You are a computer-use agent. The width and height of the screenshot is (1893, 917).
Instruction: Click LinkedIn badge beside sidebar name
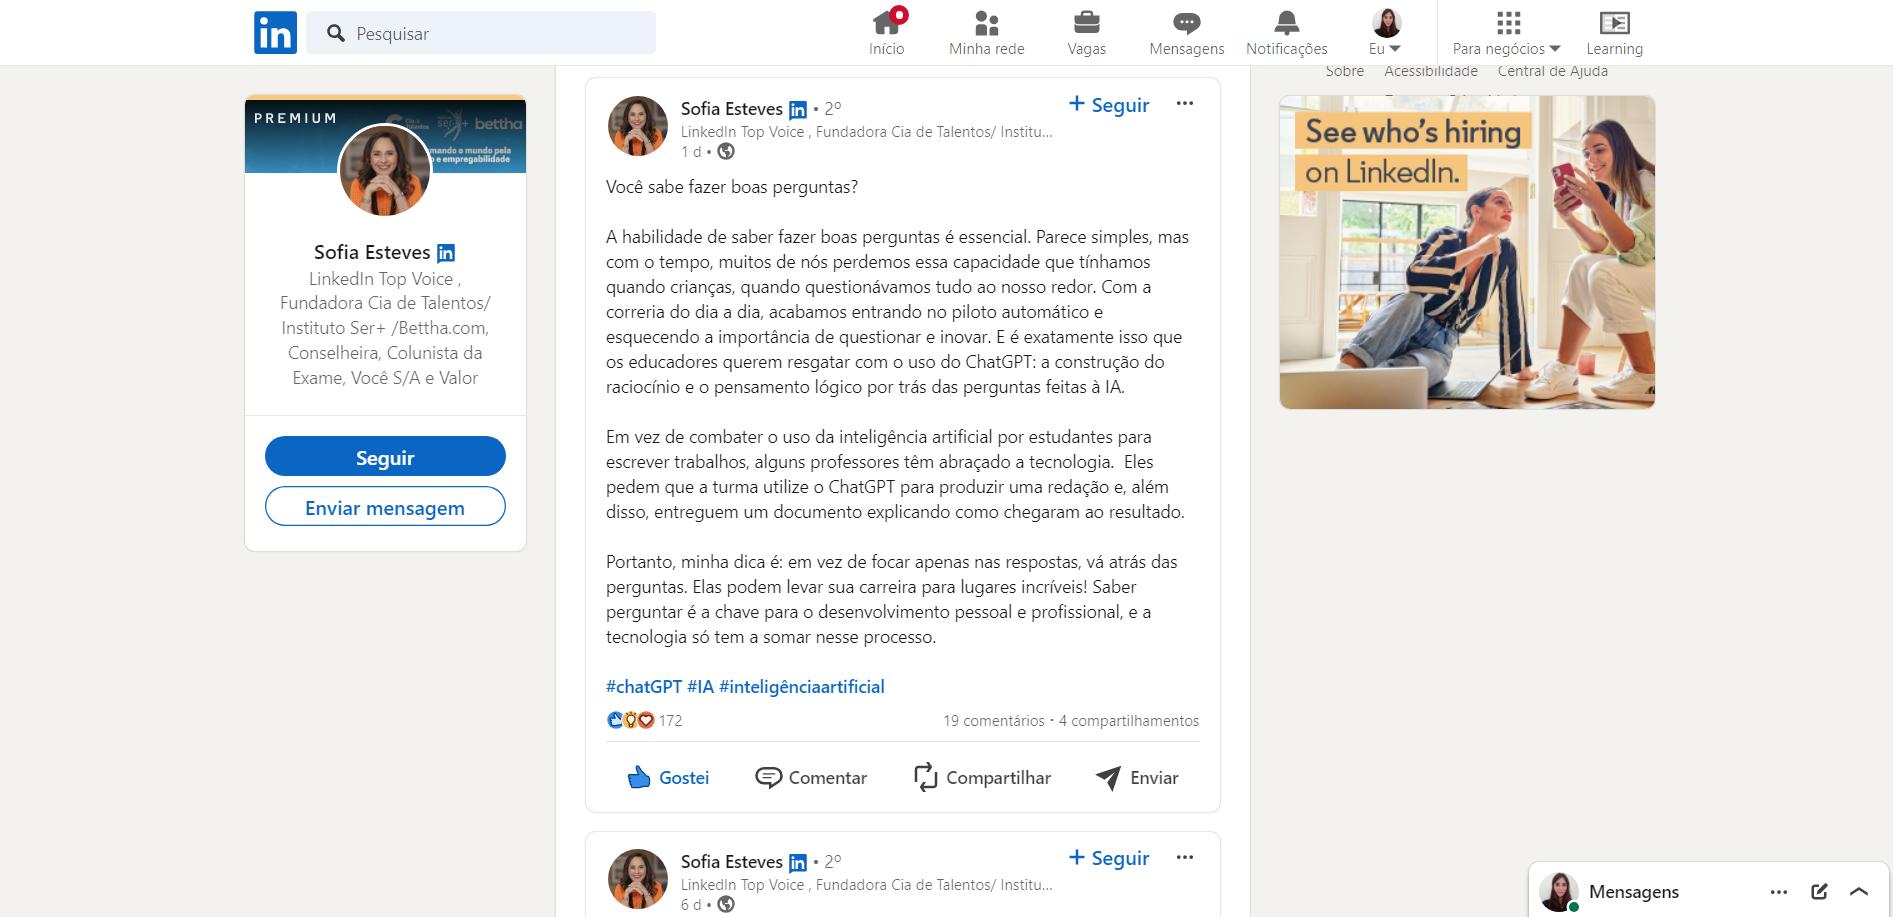click(446, 253)
